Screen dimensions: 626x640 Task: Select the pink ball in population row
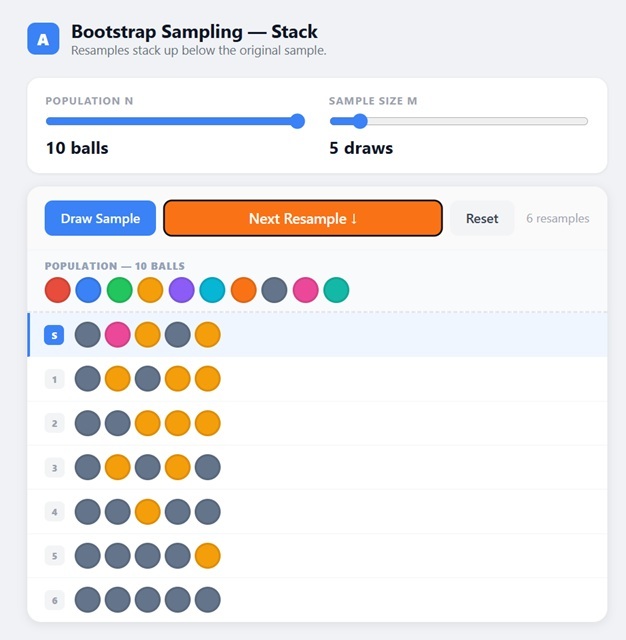306,290
